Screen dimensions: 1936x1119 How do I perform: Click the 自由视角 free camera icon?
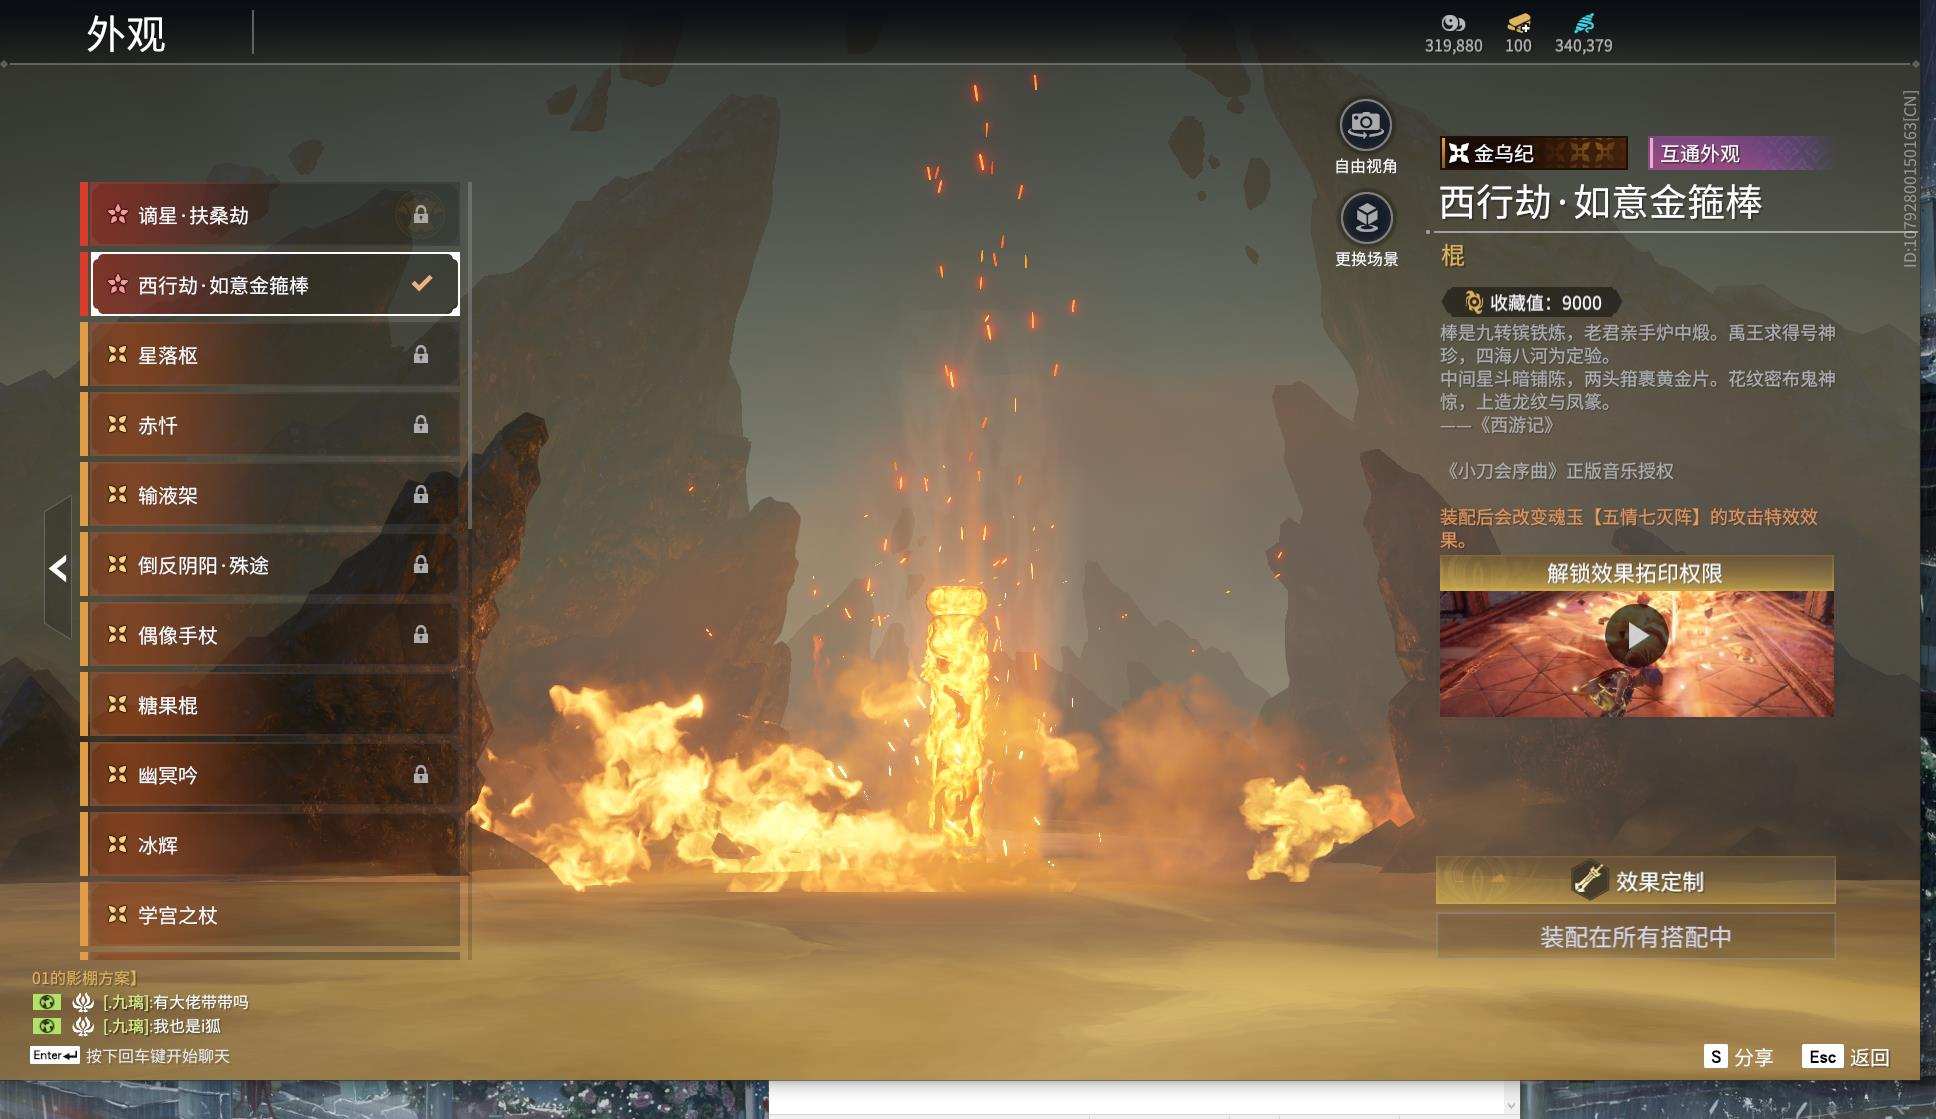(1366, 125)
